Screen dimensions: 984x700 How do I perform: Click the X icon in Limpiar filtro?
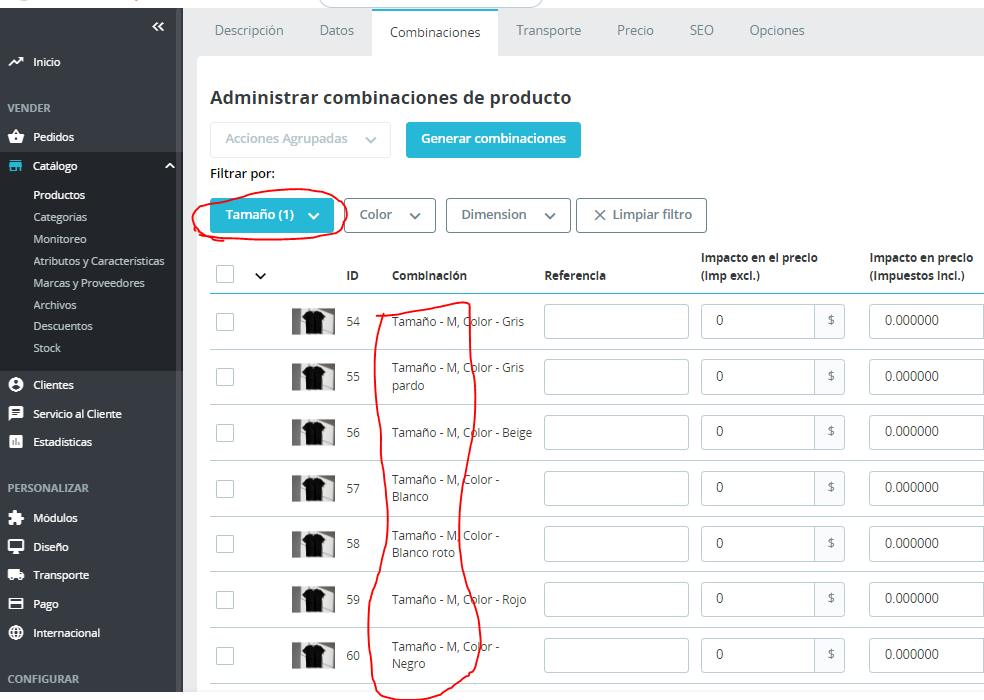click(599, 215)
